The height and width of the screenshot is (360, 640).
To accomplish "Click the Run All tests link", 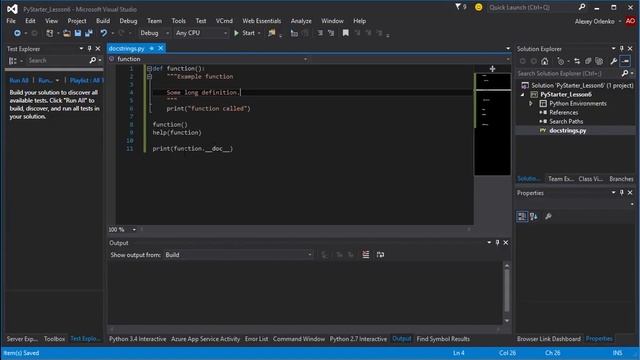I will tap(19, 80).
